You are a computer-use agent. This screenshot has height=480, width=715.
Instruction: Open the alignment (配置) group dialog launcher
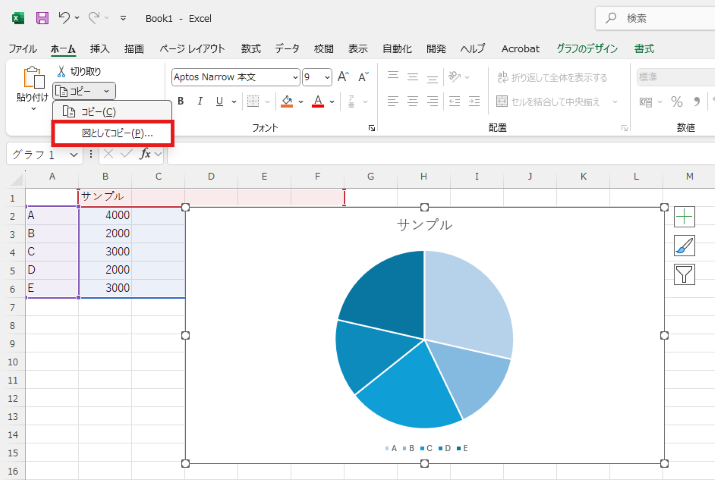(624, 129)
